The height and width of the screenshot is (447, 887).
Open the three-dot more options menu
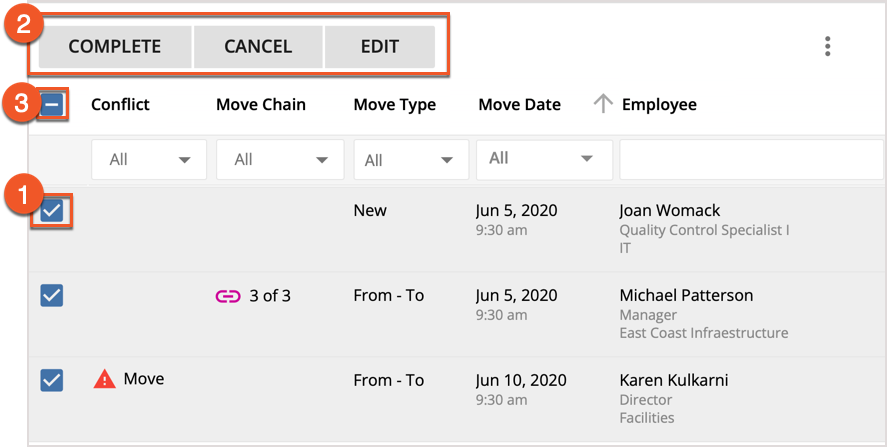tap(827, 47)
